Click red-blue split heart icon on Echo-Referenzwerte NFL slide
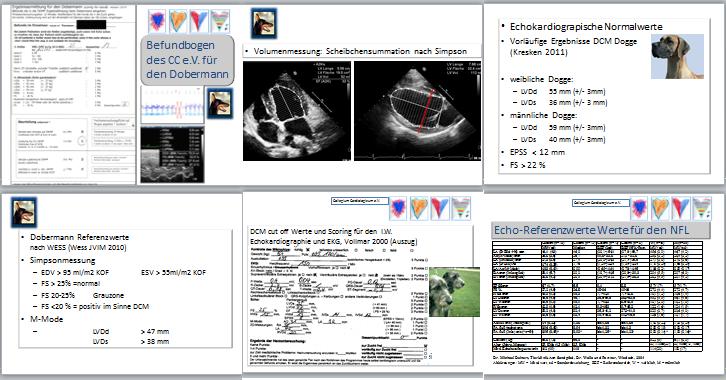The height and width of the screenshot is (380, 726). (681, 208)
